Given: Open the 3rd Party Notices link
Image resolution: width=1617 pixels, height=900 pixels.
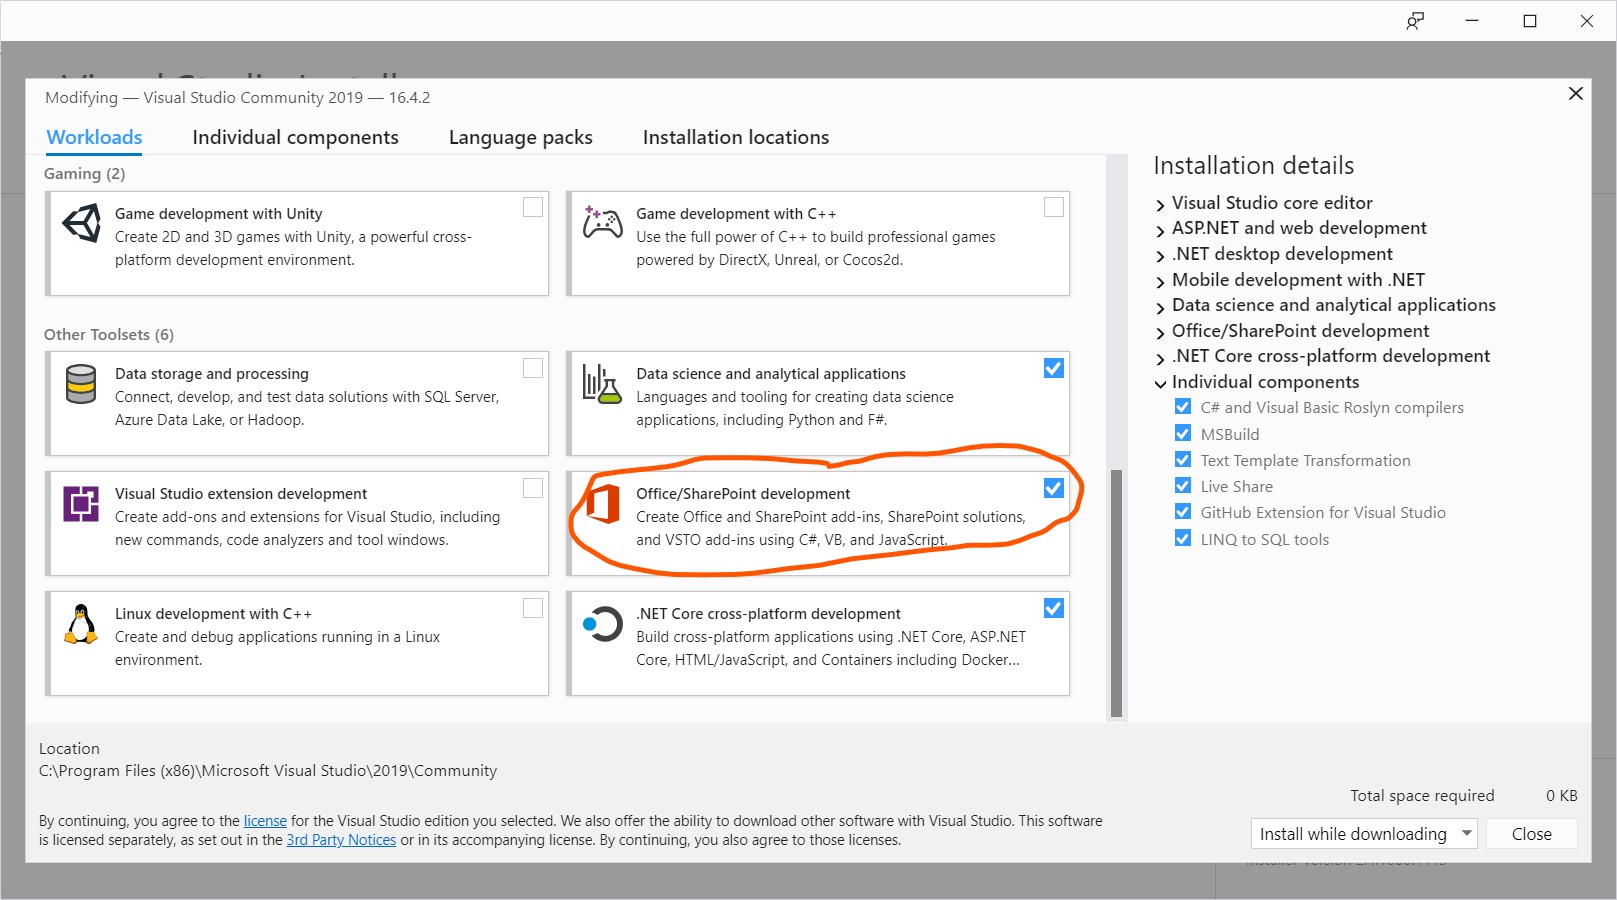Looking at the screenshot, I should 341,840.
